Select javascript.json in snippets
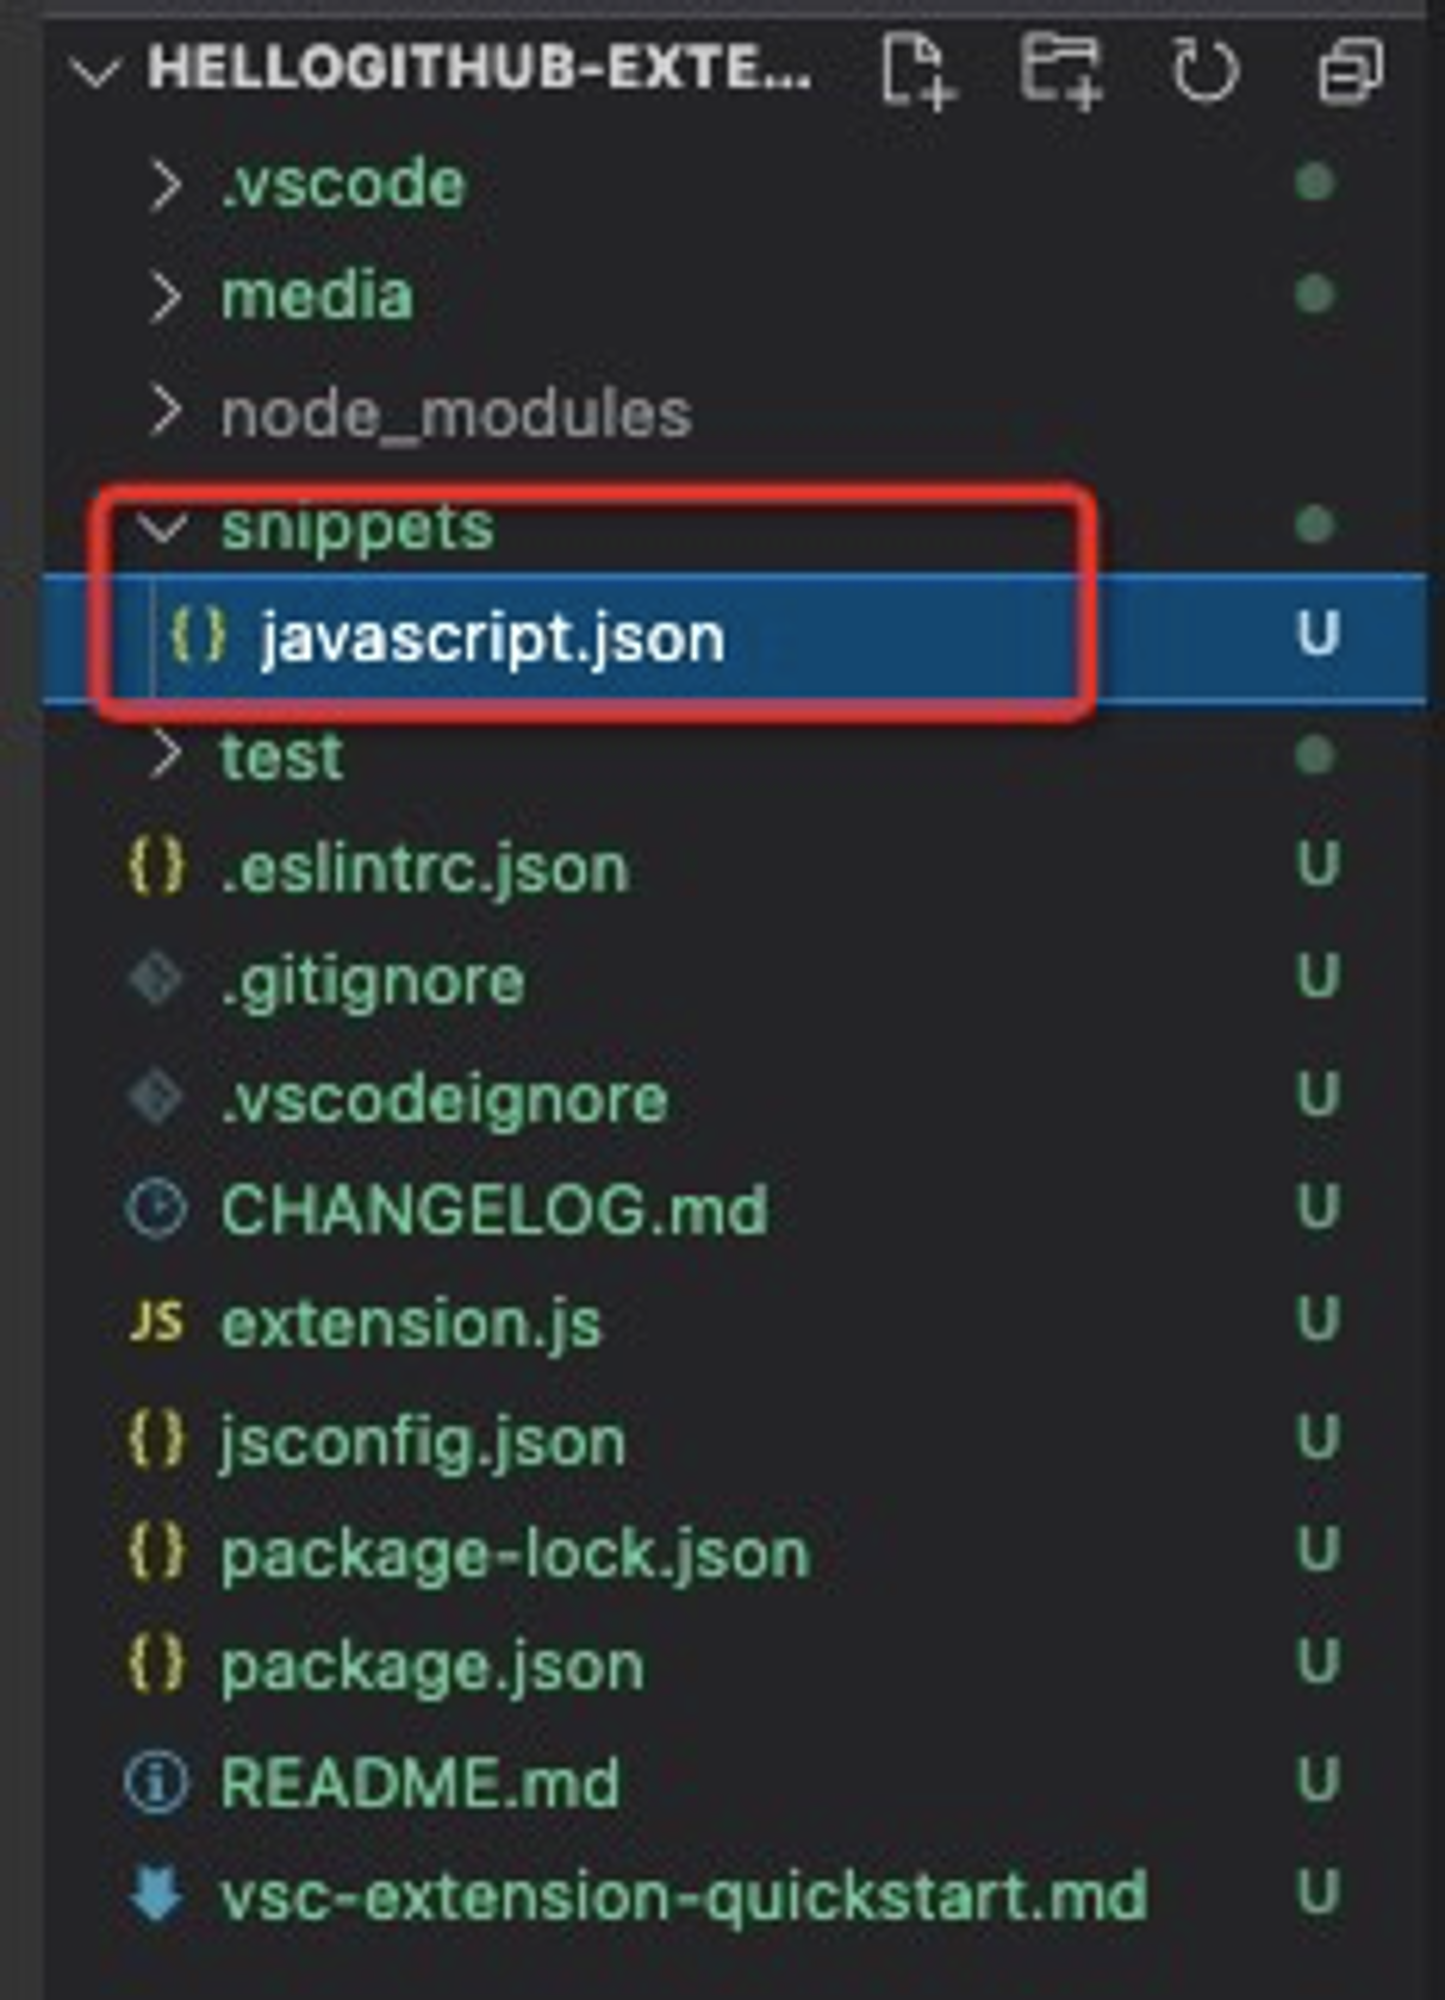Image resolution: width=1445 pixels, height=2000 pixels. click(735, 637)
